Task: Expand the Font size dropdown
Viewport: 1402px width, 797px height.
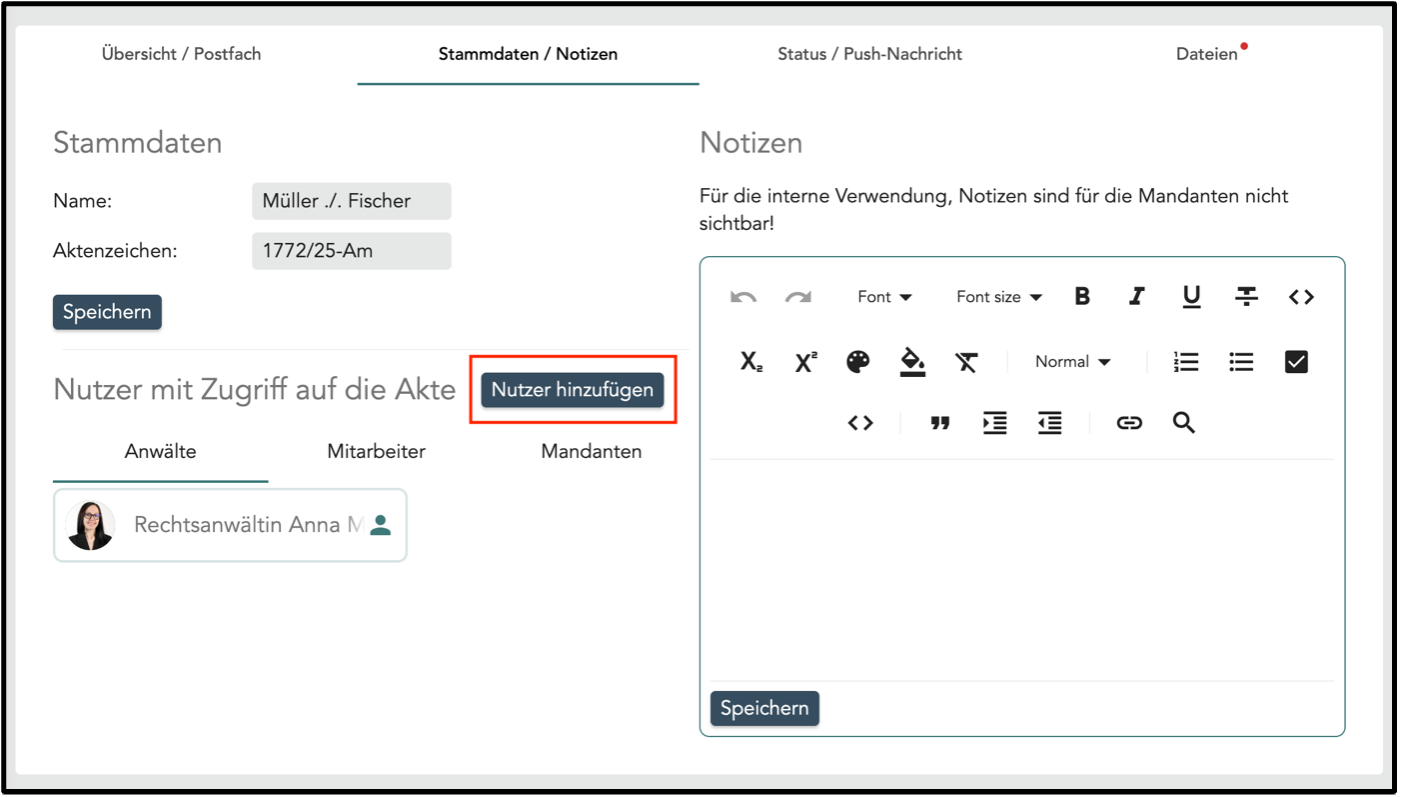Action: pos(998,297)
